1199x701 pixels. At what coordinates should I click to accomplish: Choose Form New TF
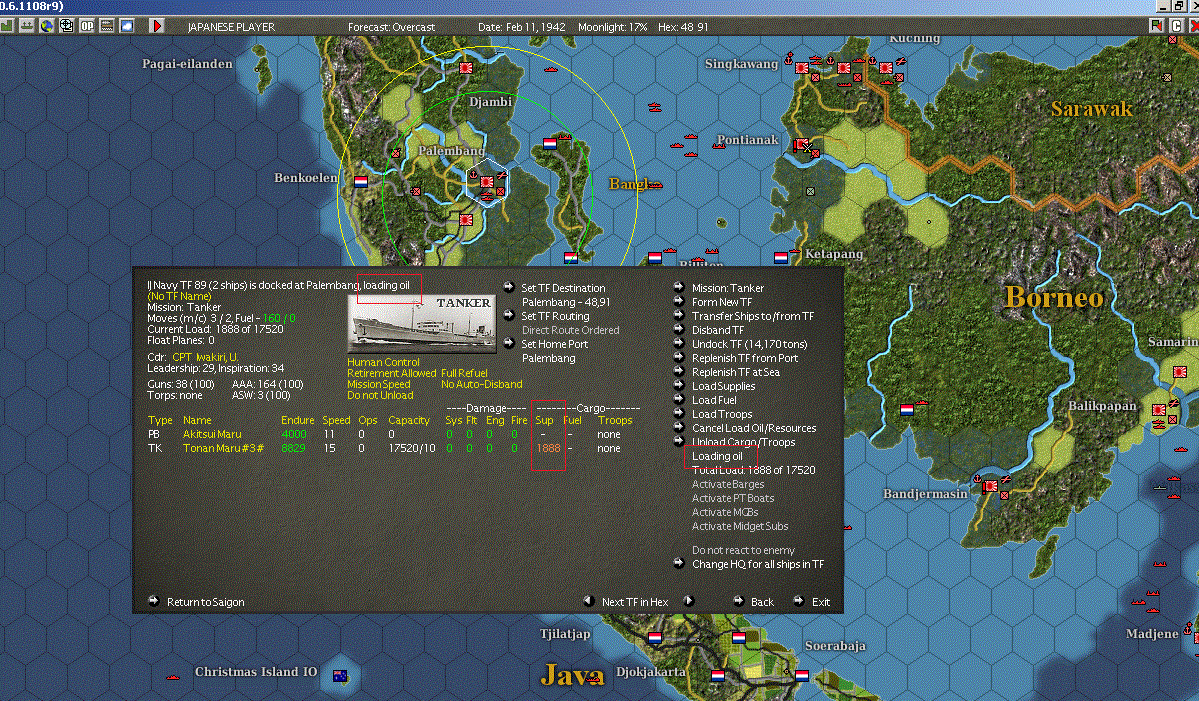722,302
